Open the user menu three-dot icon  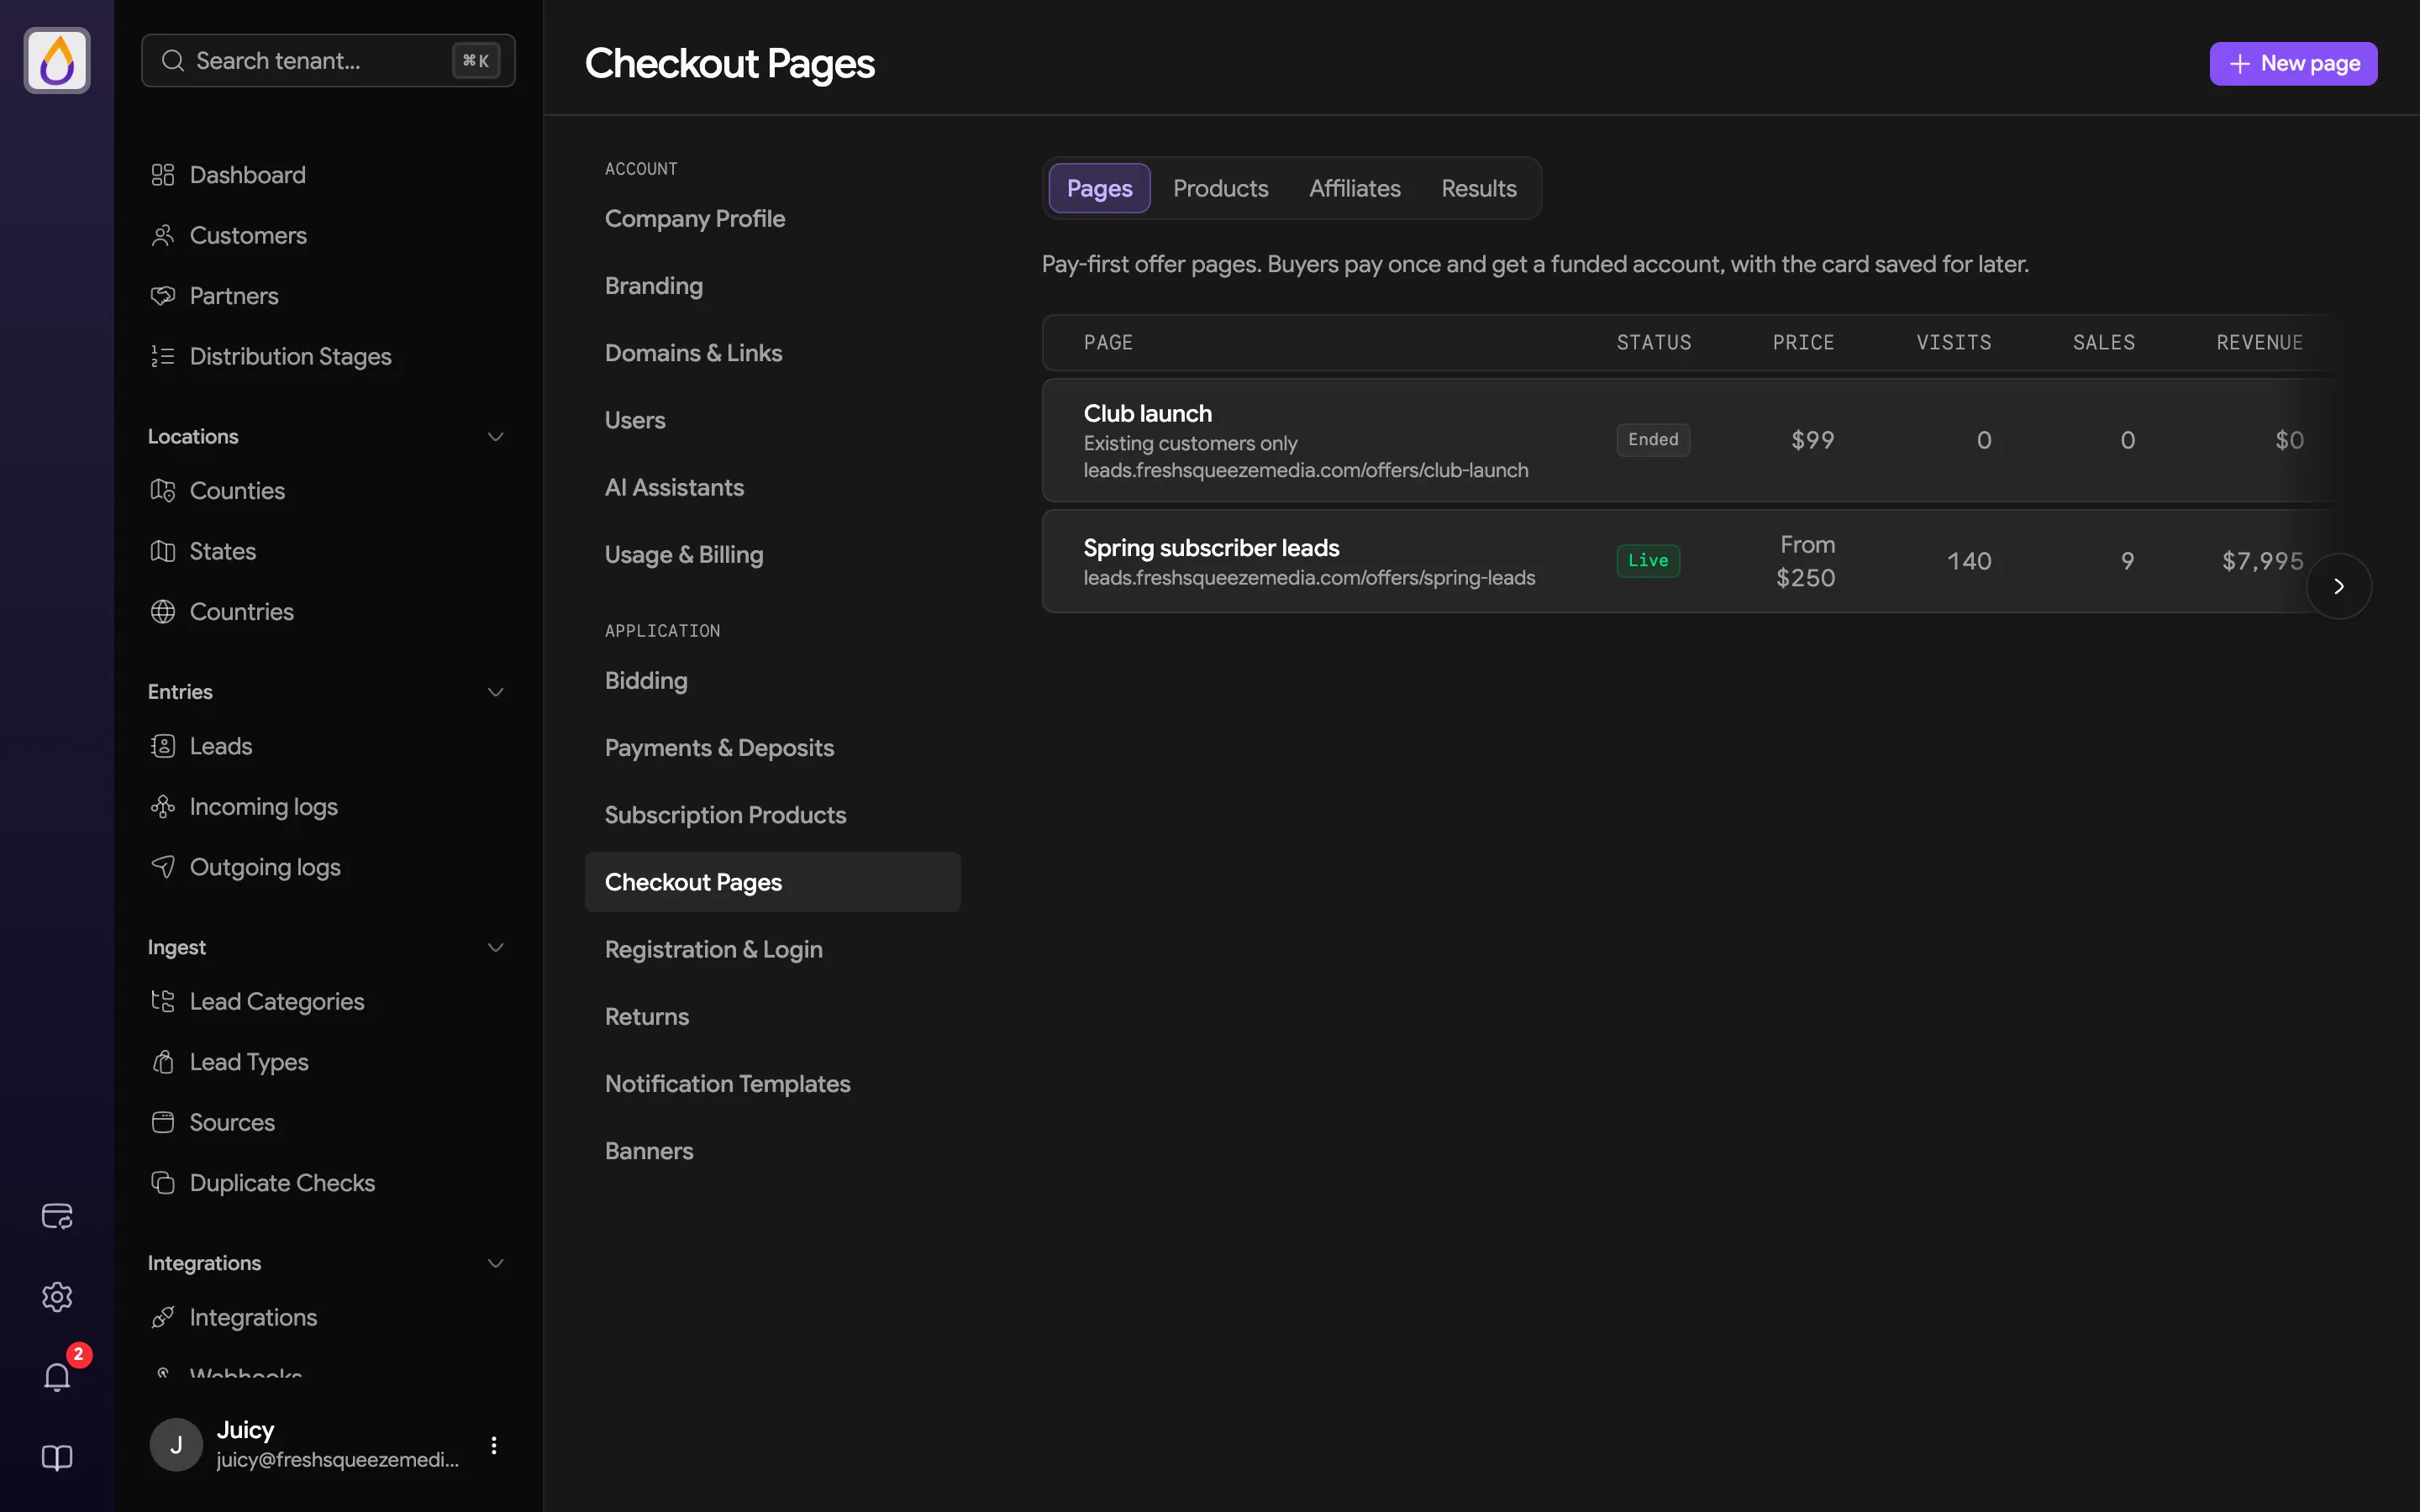(x=494, y=1445)
